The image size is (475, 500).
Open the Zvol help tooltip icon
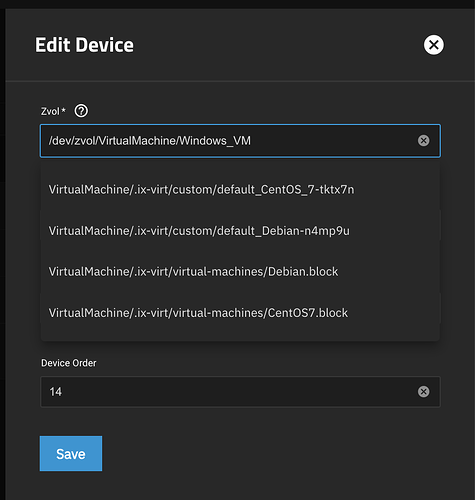pyautogui.click(x=81, y=111)
